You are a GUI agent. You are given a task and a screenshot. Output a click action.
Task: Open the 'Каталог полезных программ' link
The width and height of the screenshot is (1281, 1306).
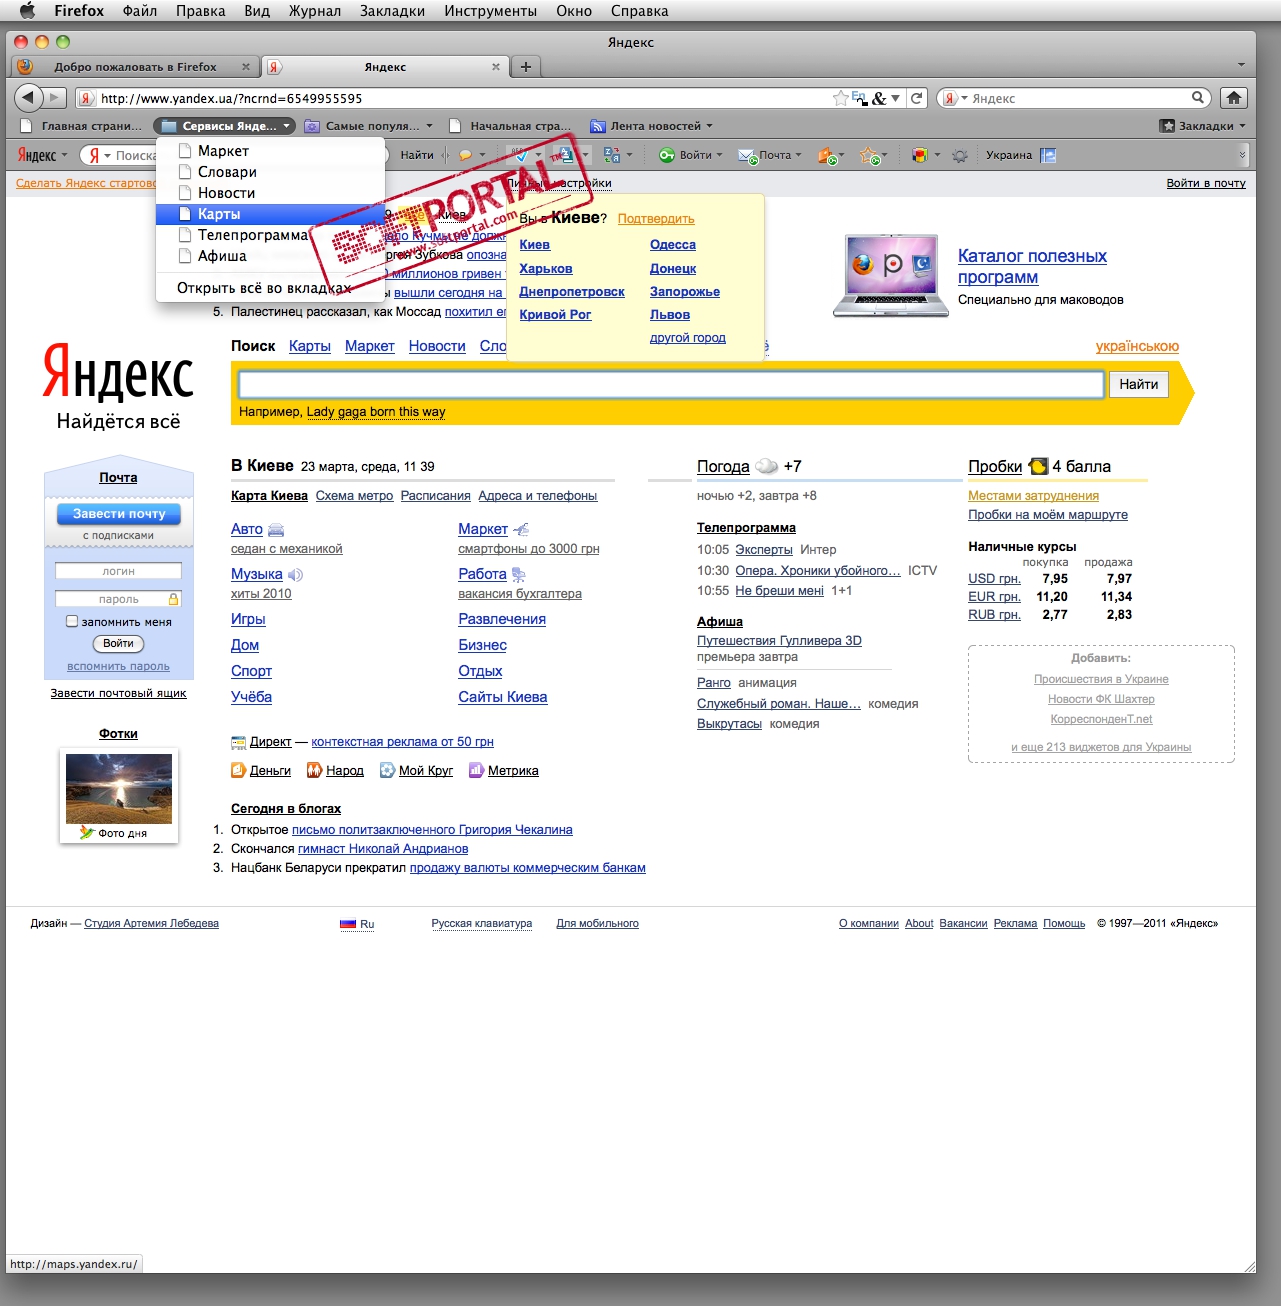point(1032,266)
